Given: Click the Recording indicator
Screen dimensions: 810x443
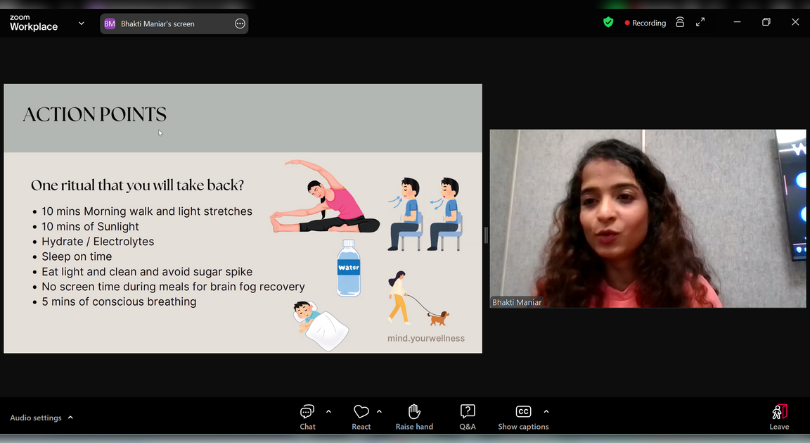Looking at the screenshot, I should (x=646, y=23).
